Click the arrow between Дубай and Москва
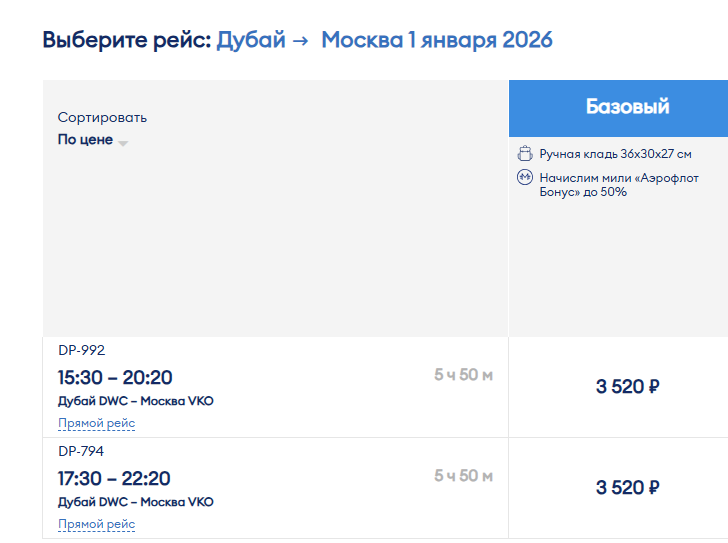Screen dimensions: 728x543 coord(301,42)
